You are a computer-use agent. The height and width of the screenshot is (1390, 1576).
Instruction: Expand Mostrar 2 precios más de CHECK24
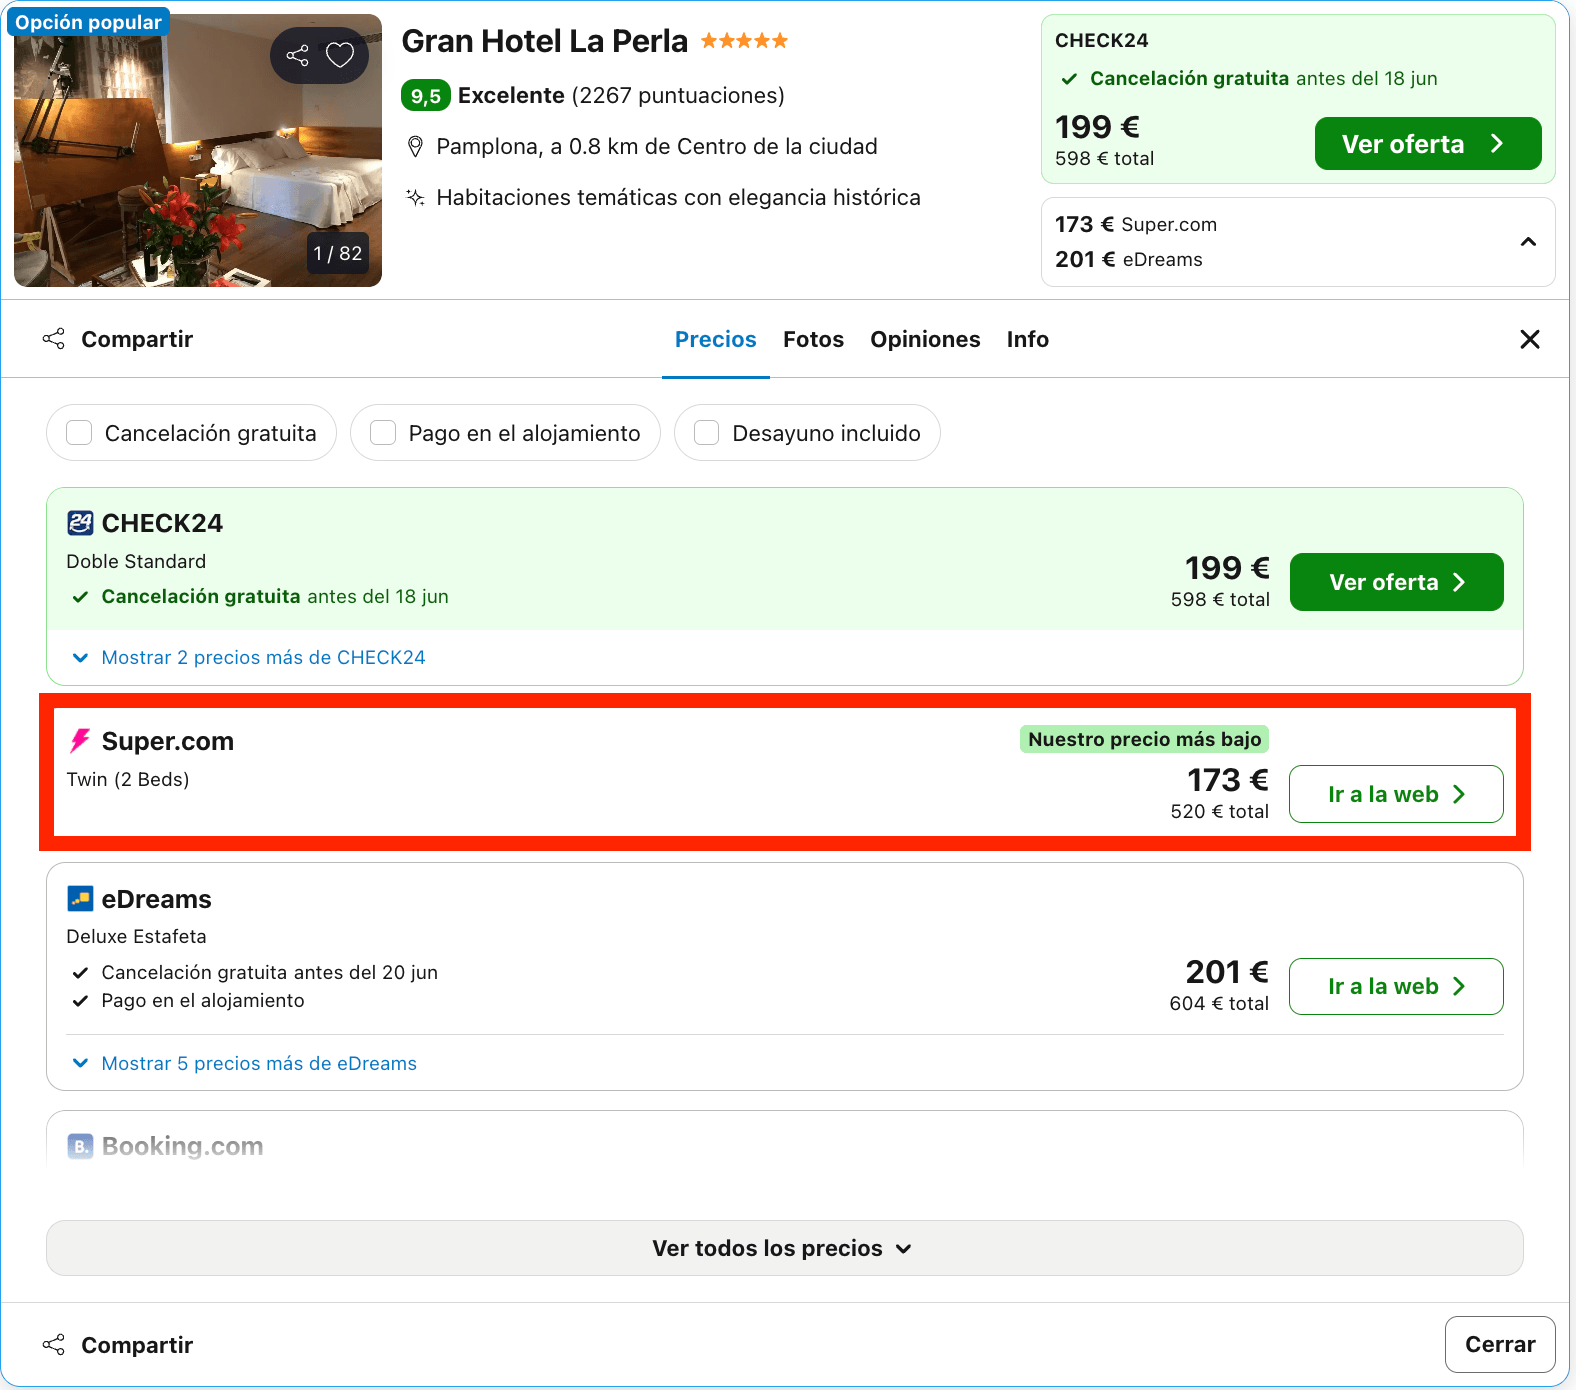click(x=249, y=657)
